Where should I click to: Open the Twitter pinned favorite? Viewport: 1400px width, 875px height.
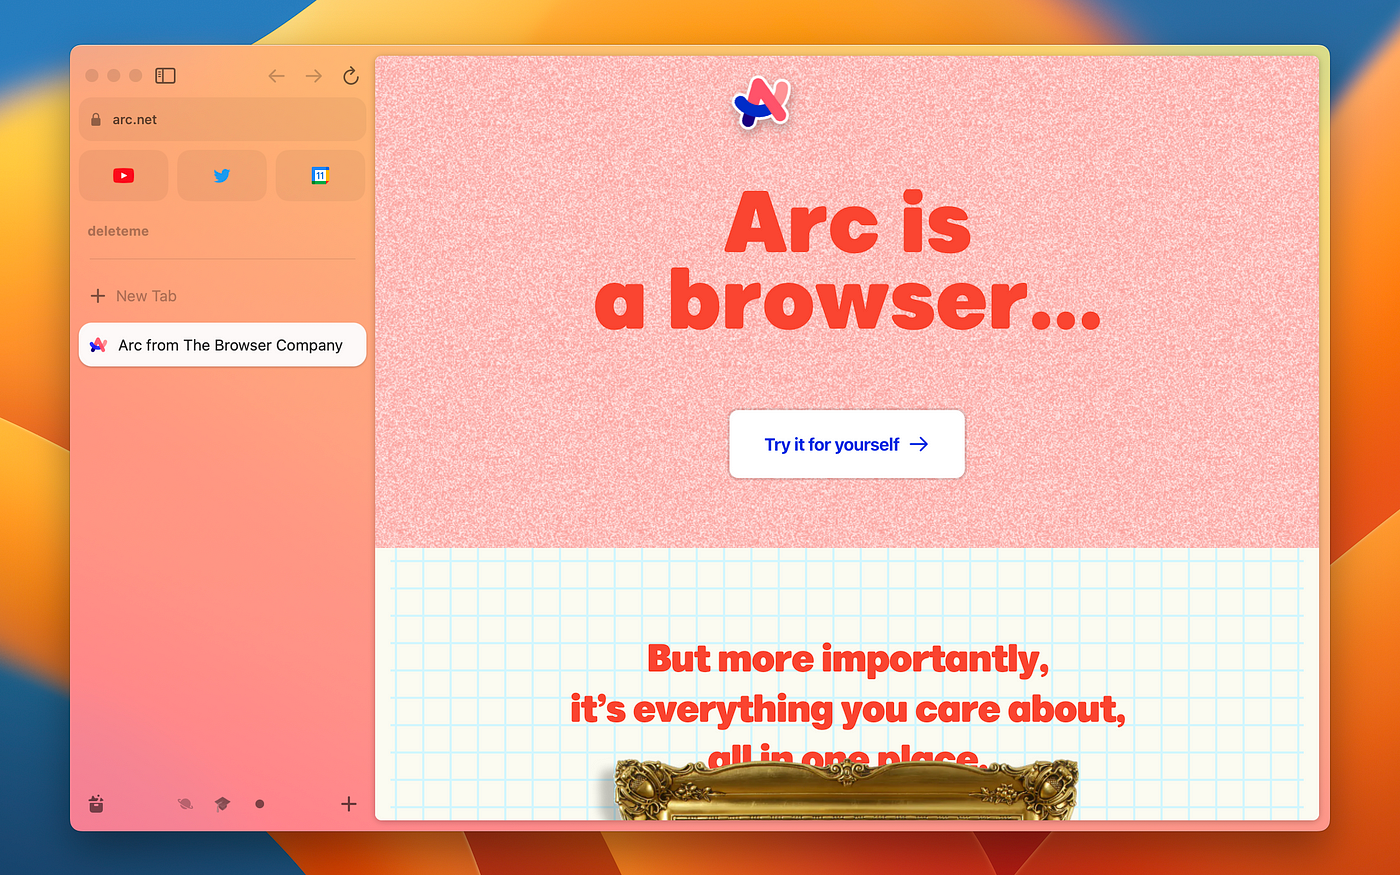(x=222, y=176)
